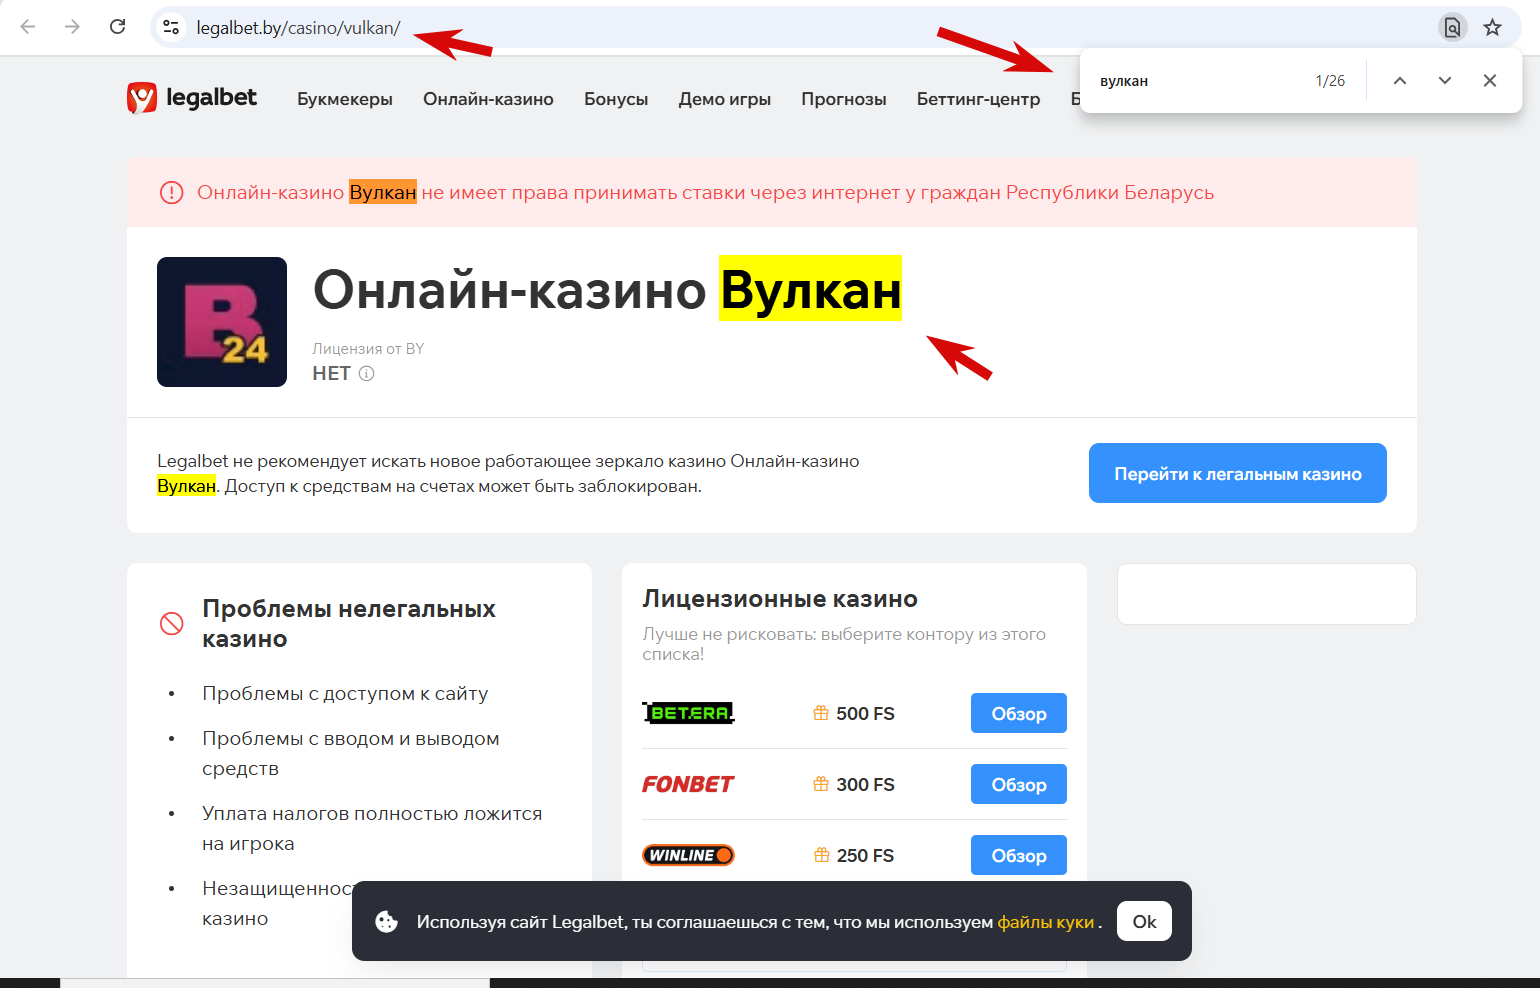Jump to next search match for вулкан

1445,81
